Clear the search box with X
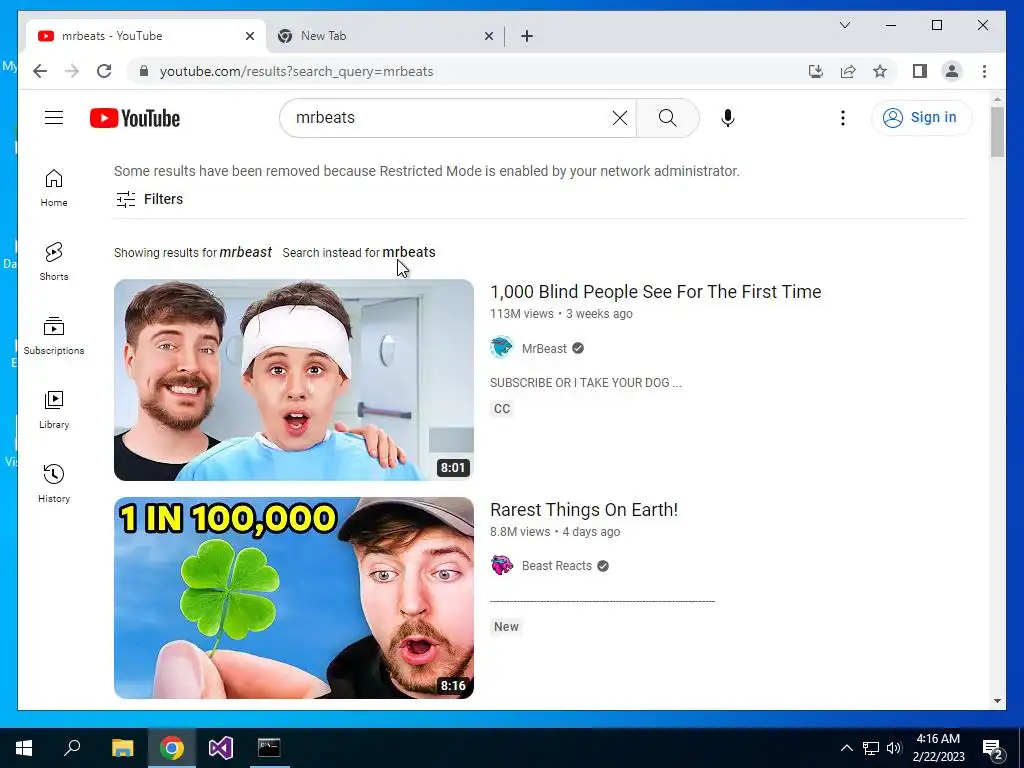Image resolution: width=1024 pixels, height=768 pixels. click(620, 118)
